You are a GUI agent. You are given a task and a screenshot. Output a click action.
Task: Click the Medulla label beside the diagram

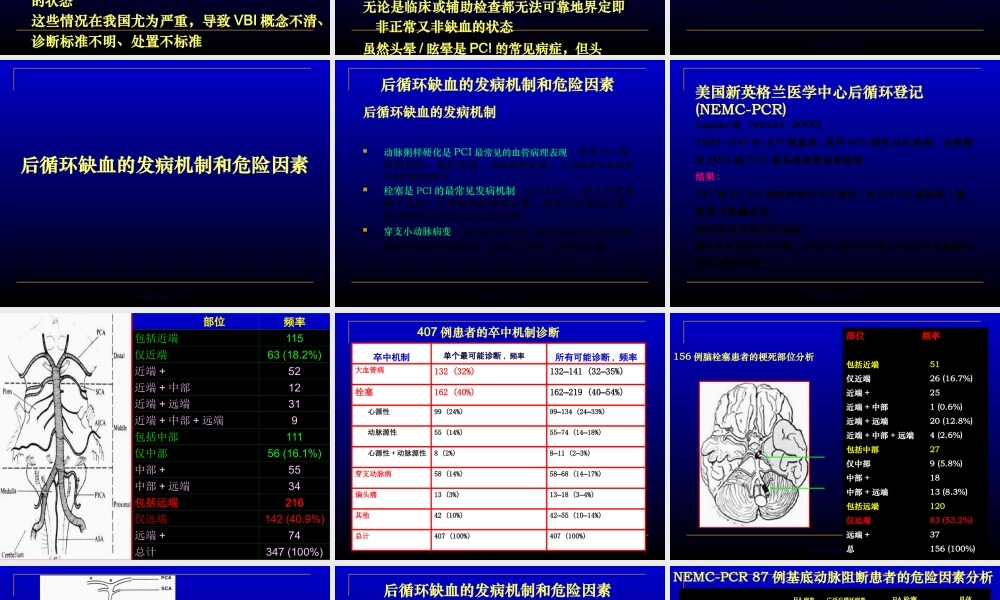coord(9,490)
